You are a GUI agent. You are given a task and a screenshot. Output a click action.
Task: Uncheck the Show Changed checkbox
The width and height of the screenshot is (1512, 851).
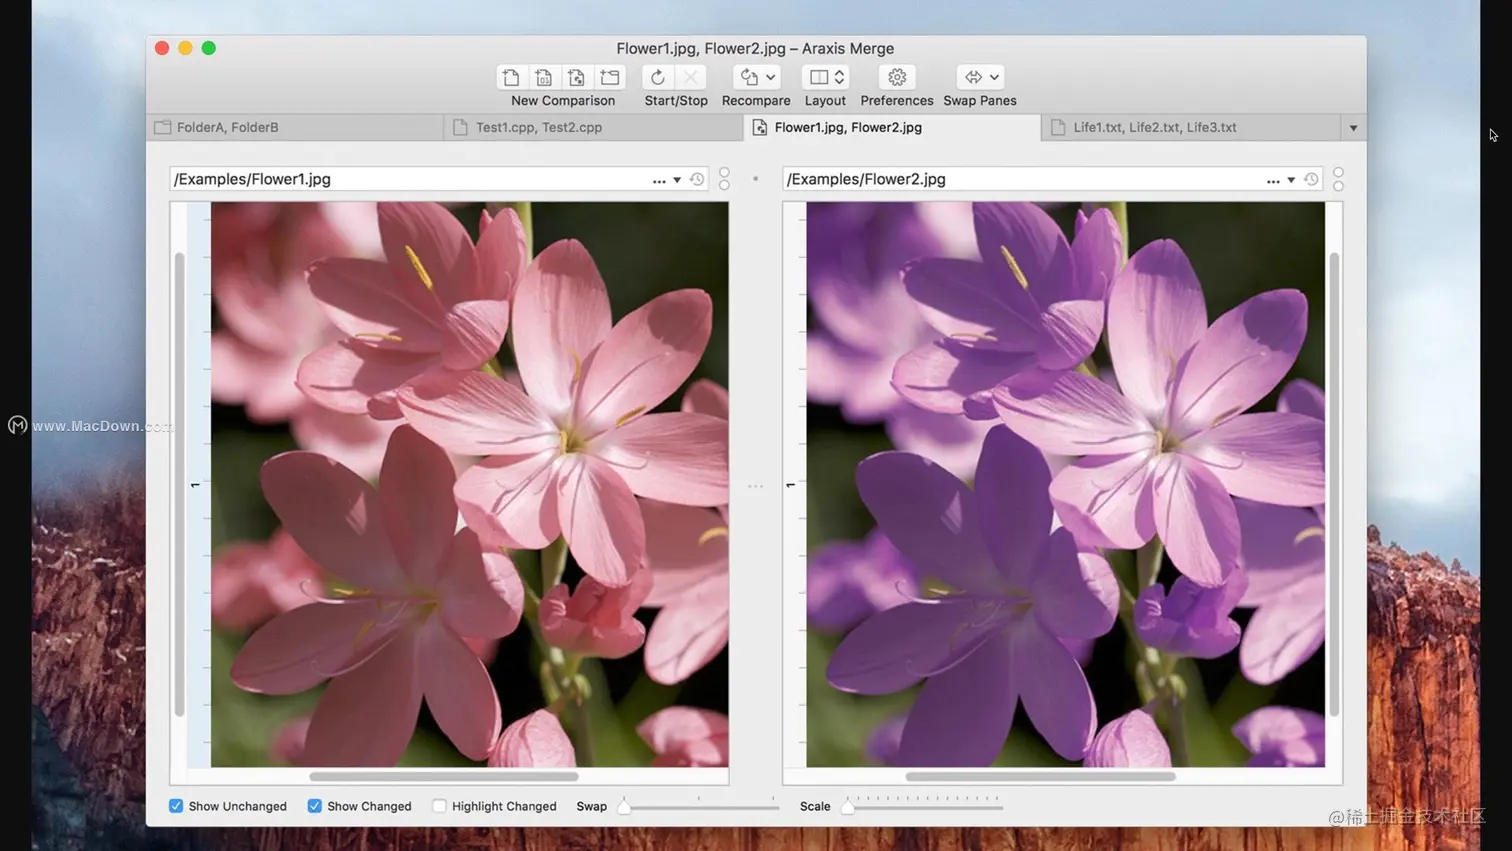pyautogui.click(x=314, y=806)
